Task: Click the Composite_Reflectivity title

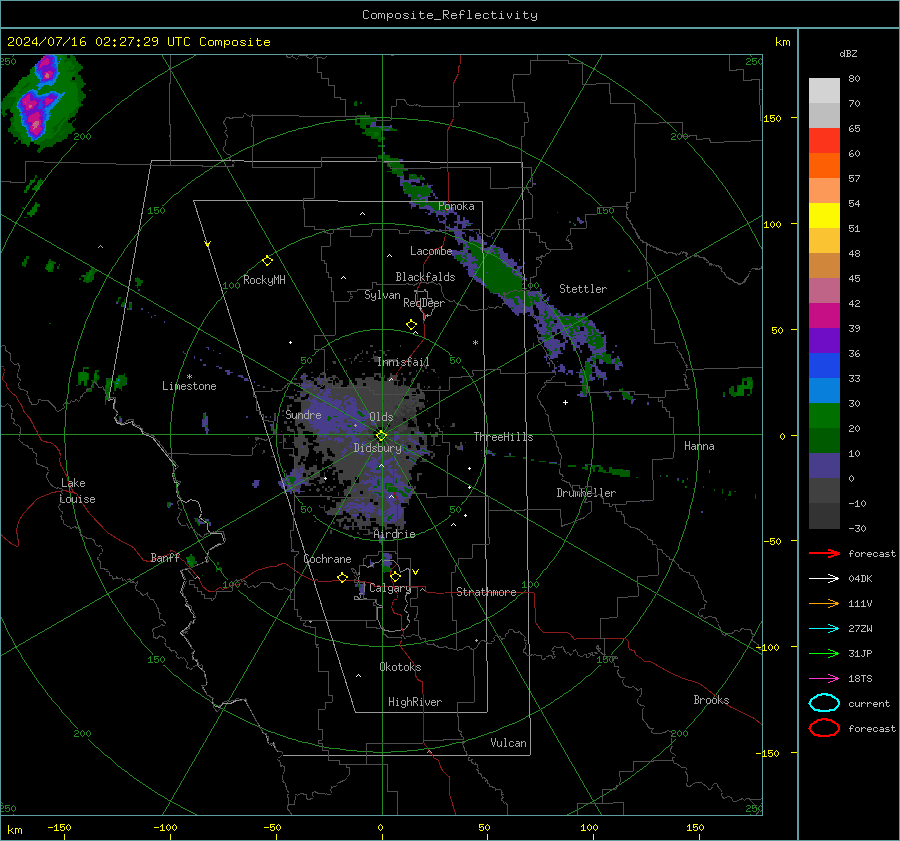Action: pyautogui.click(x=449, y=15)
